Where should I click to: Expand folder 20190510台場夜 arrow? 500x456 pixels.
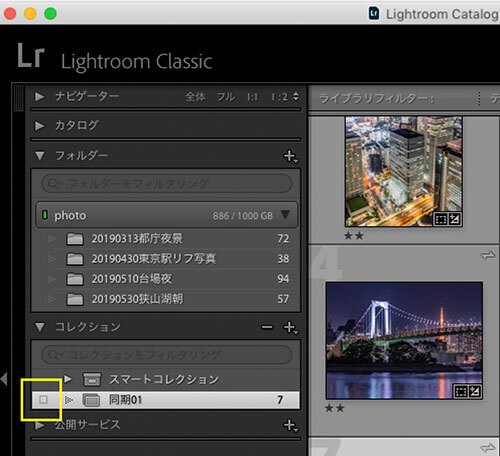[52, 279]
